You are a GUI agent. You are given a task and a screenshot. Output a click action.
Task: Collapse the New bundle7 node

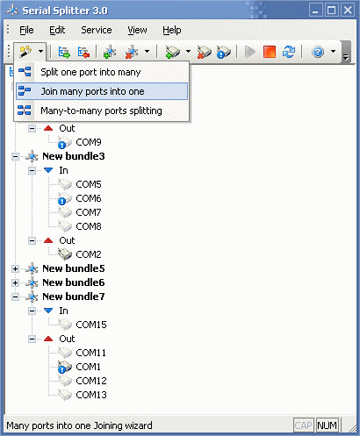[15, 296]
